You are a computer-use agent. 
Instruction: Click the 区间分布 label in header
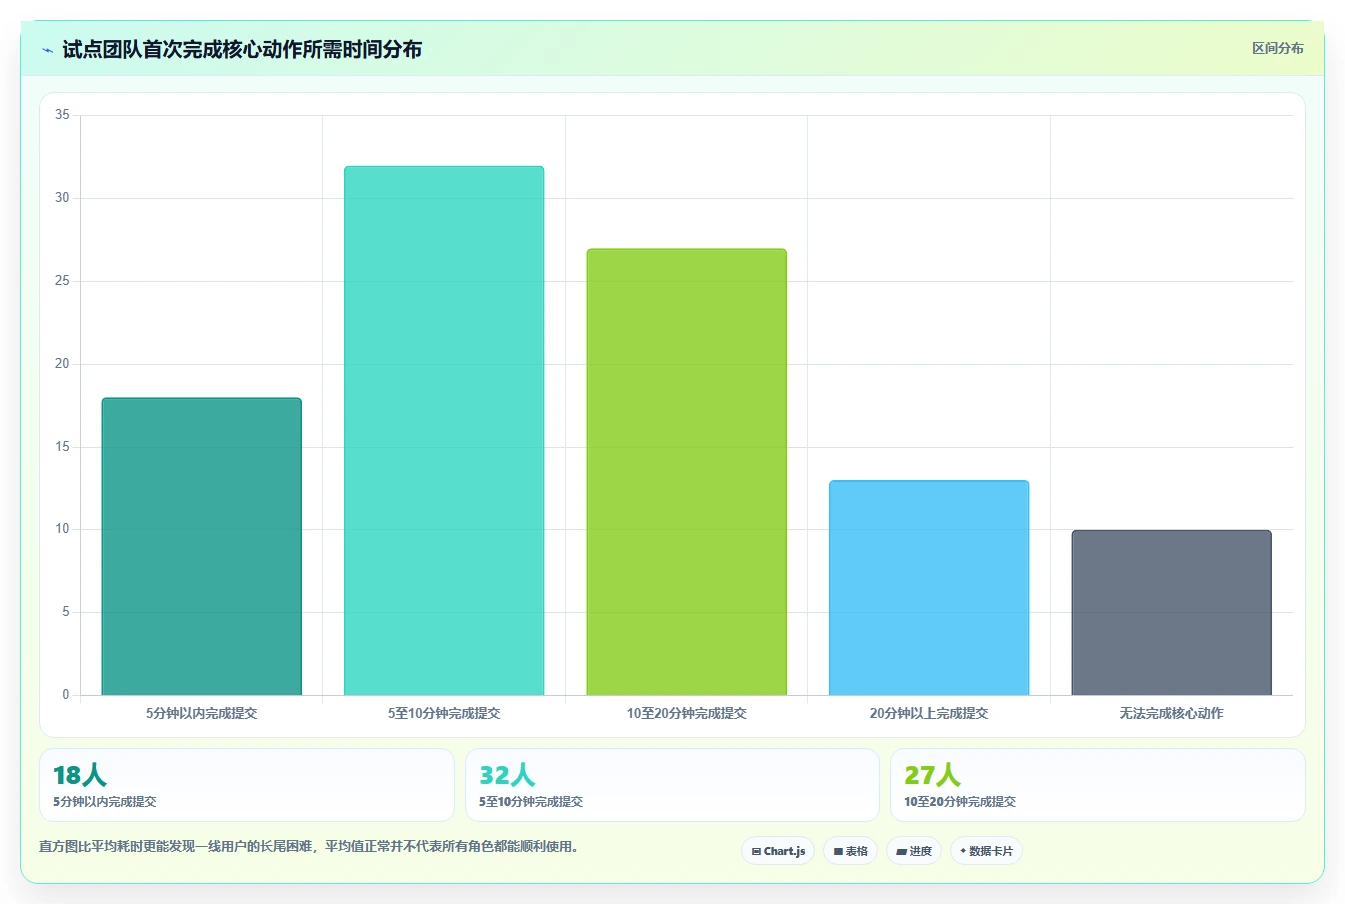[1277, 48]
